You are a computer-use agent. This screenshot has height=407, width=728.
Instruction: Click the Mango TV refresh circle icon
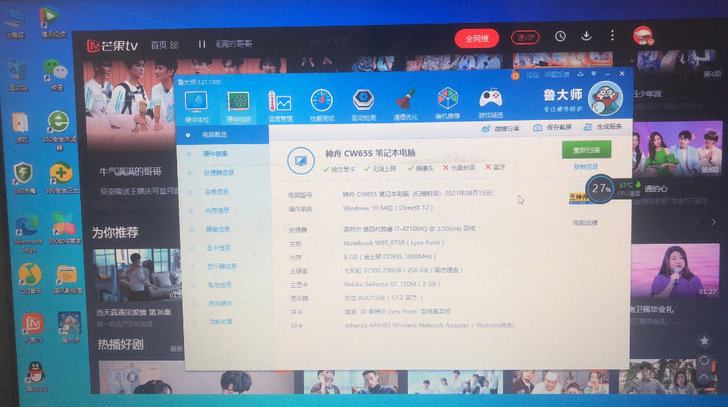pos(704,360)
